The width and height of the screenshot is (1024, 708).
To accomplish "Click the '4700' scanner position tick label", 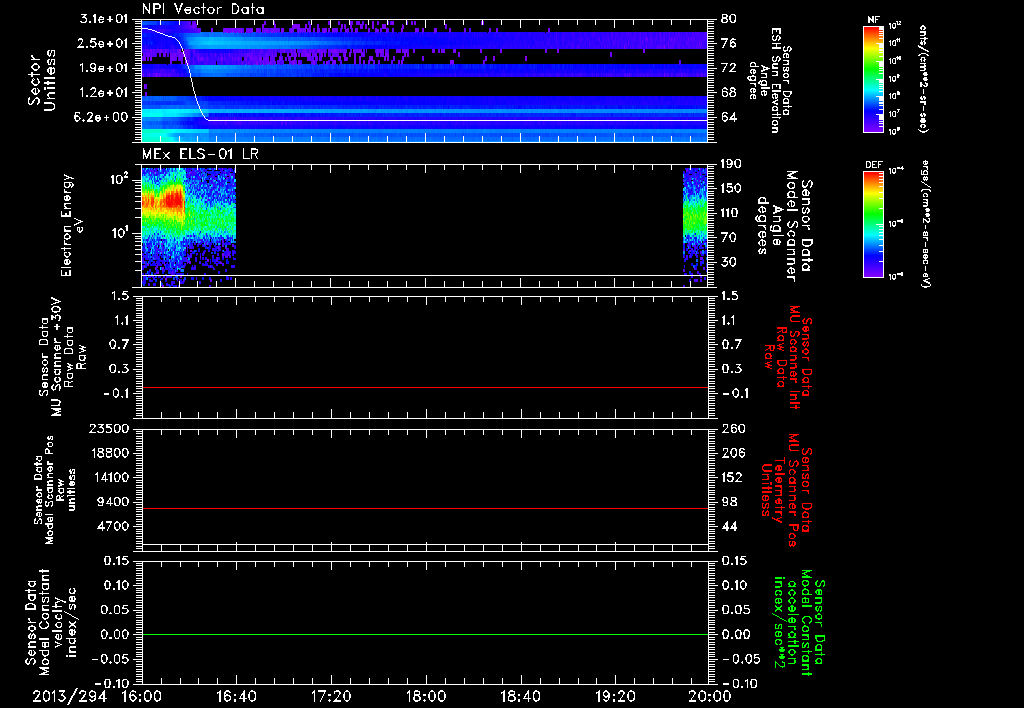I will click(113, 526).
